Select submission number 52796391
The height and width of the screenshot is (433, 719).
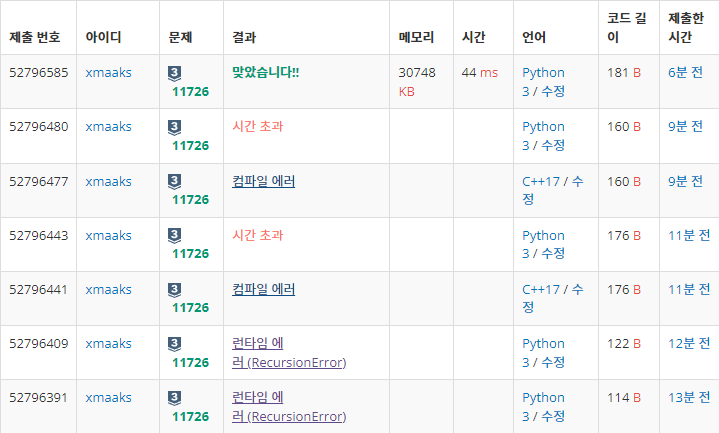pyautogui.click(x=39, y=398)
